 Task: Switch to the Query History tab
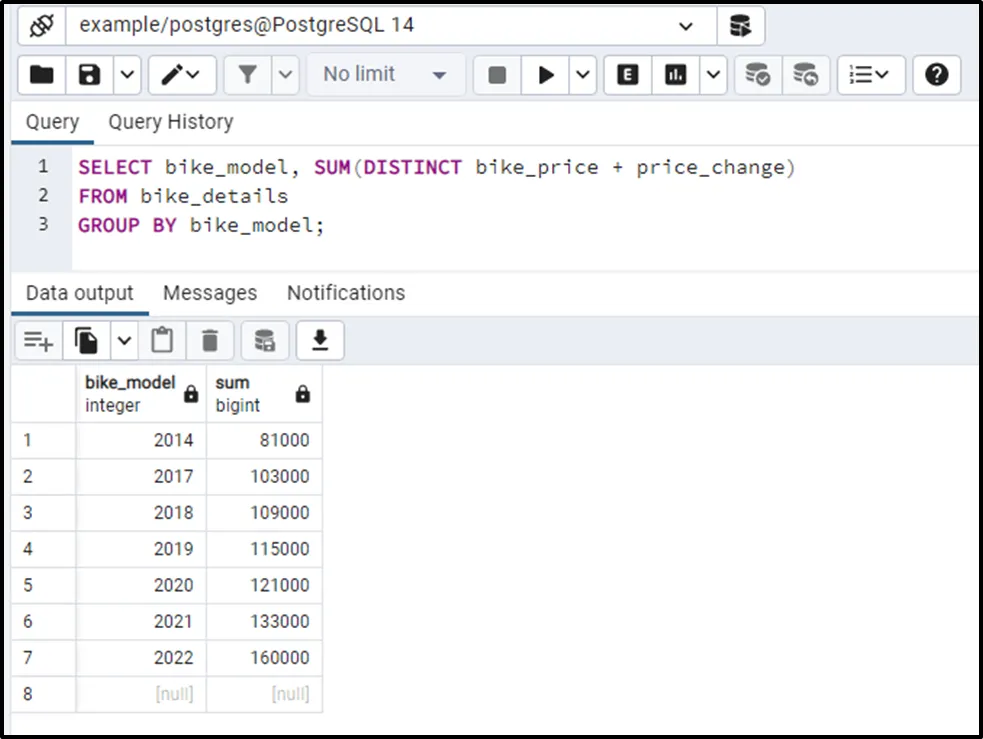click(170, 122)
